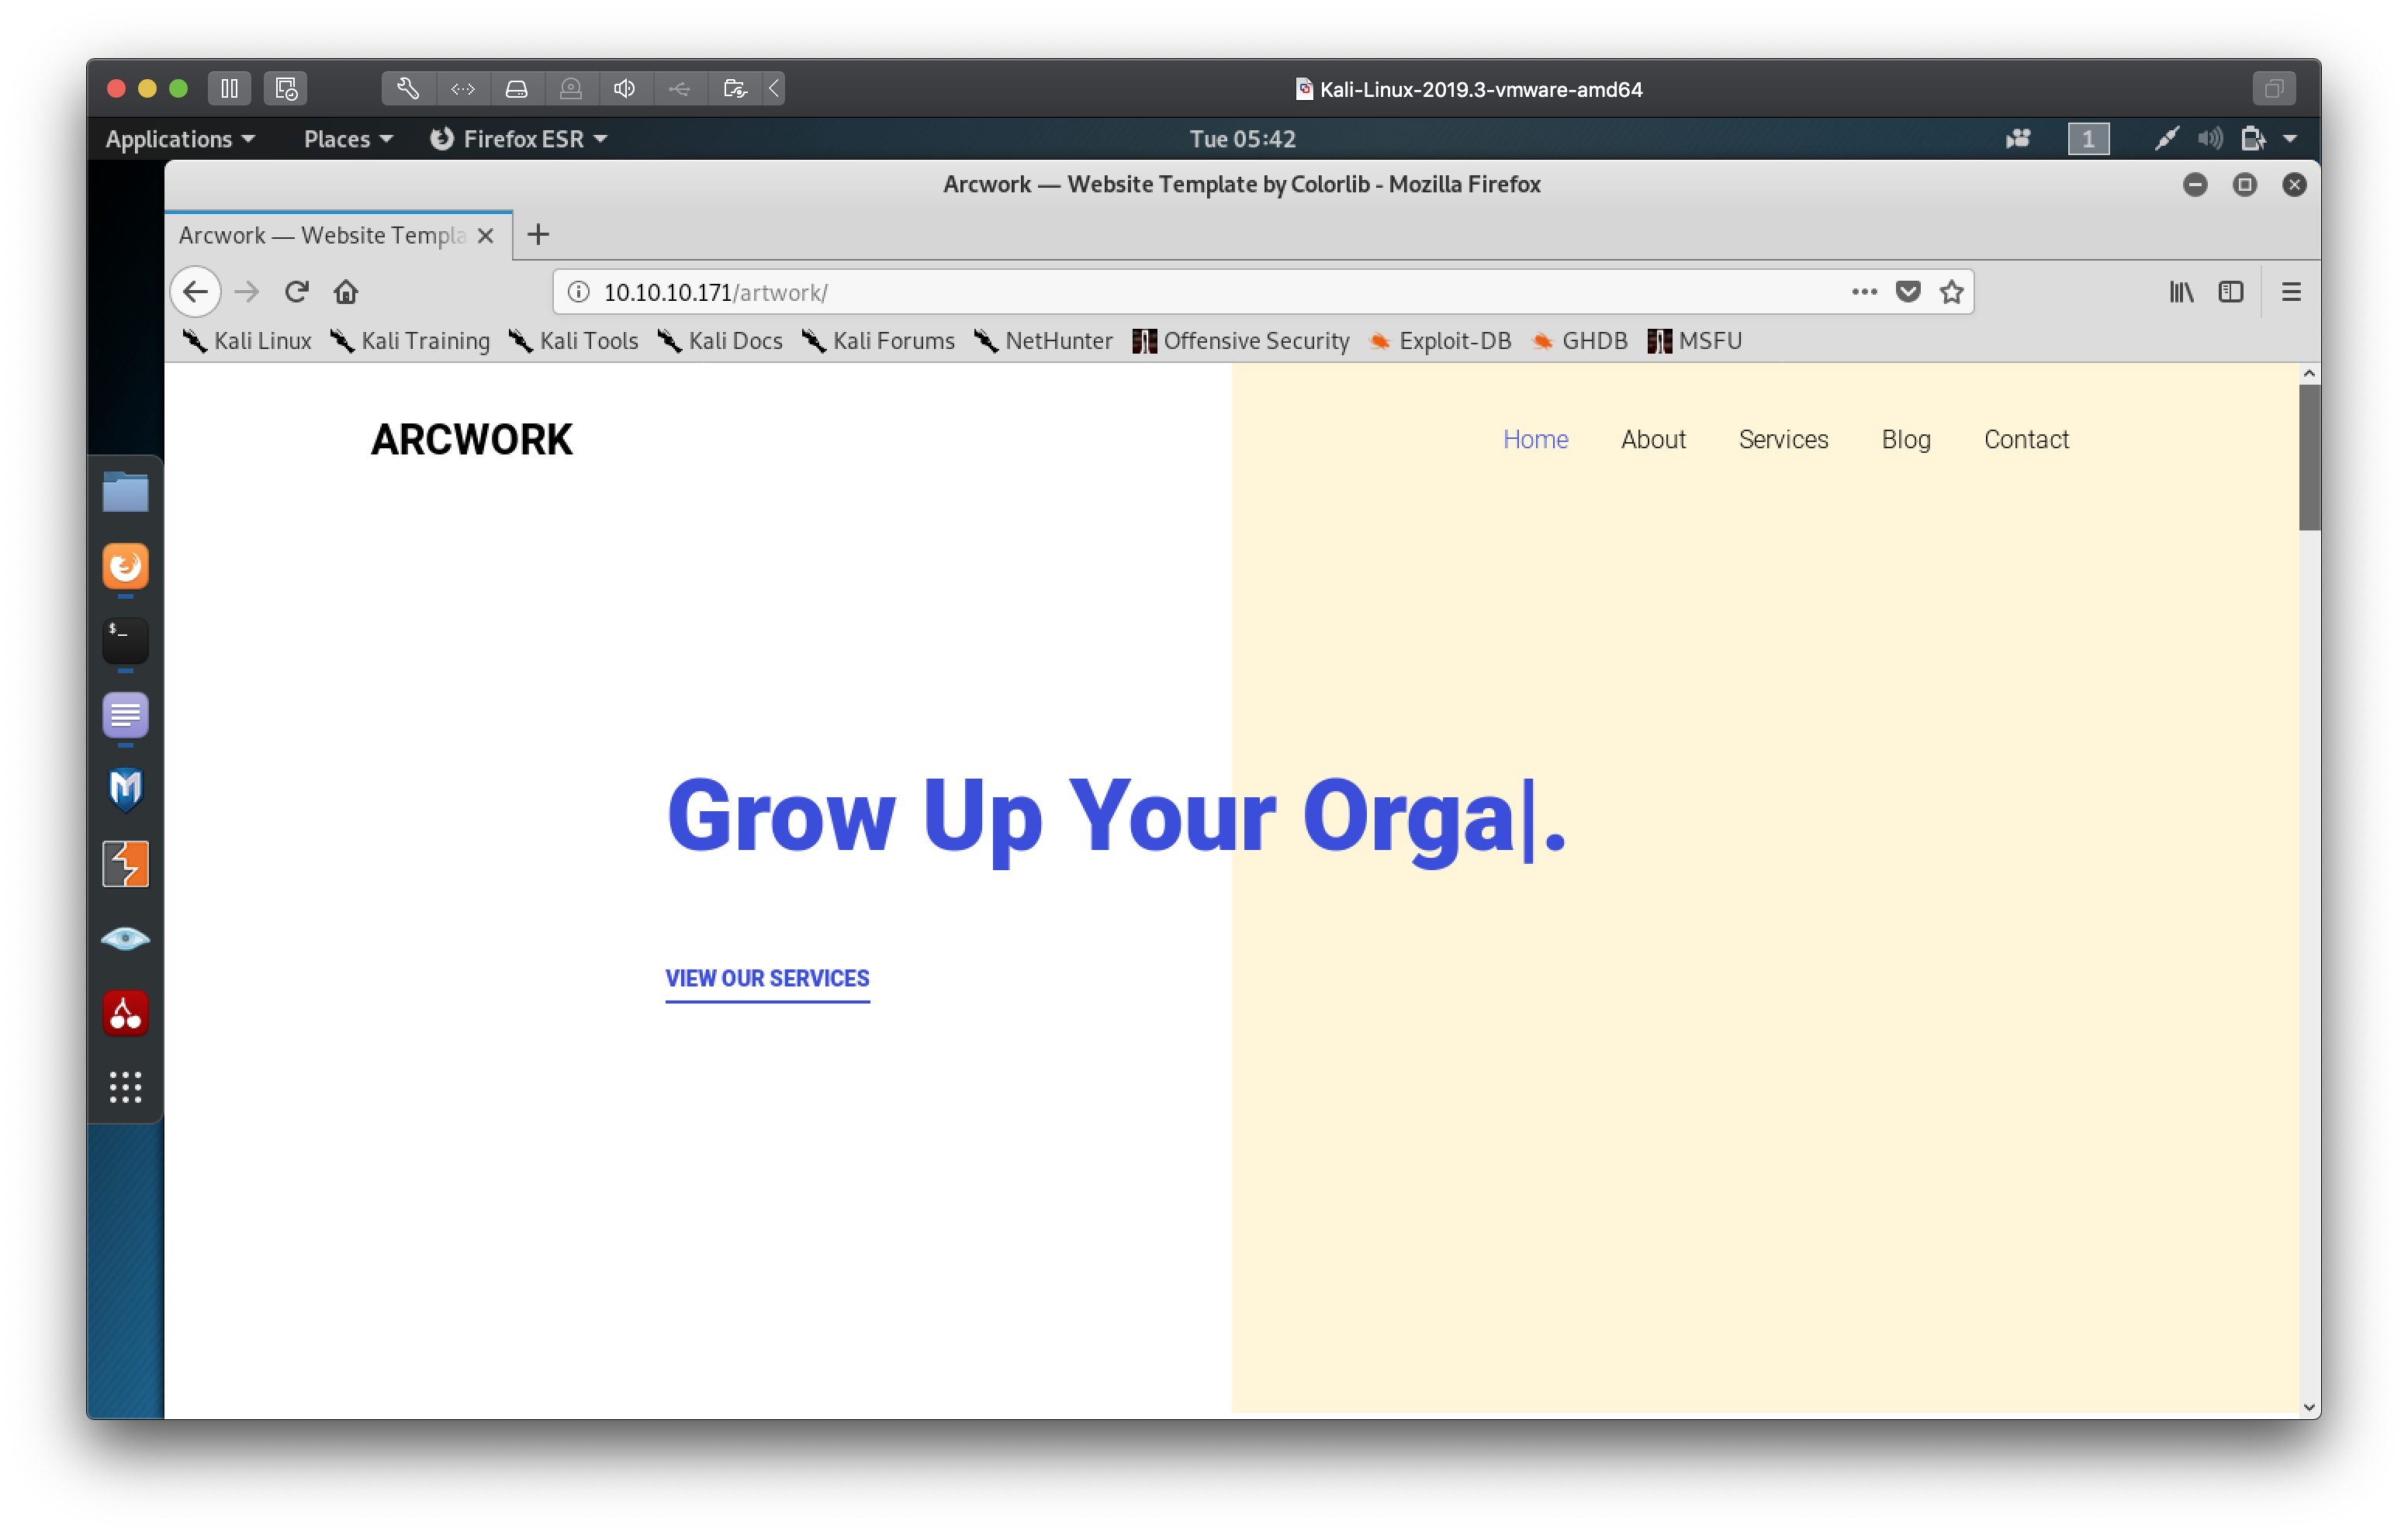Open the Services nav item

pos(1783,439)
